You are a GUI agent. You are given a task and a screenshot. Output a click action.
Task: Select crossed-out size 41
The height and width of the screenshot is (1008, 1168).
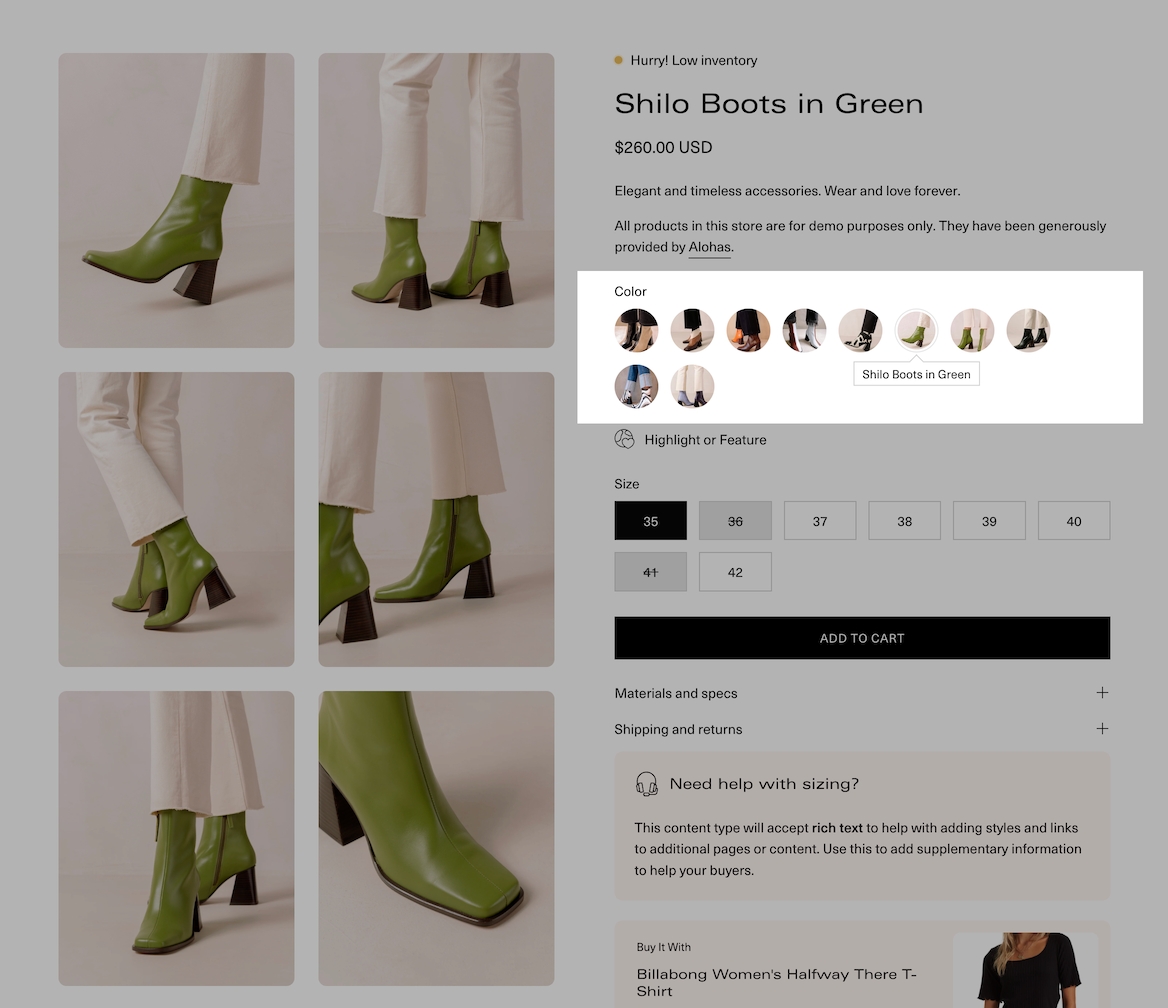(650, 572)
